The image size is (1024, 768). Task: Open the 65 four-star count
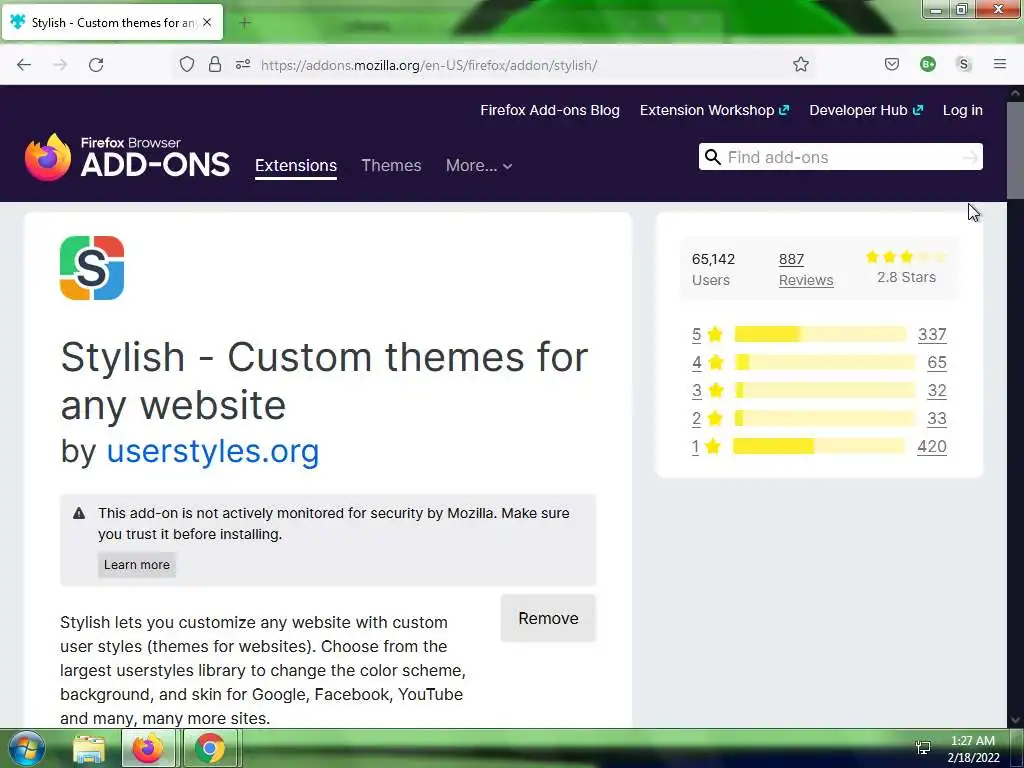tap(937, 362)
